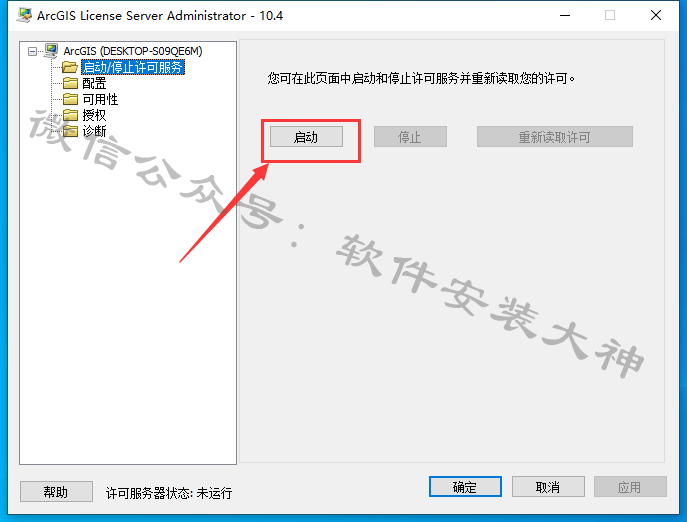Click the folder icon beside 授权
The image size is (687, 522).
click(70, 115)
